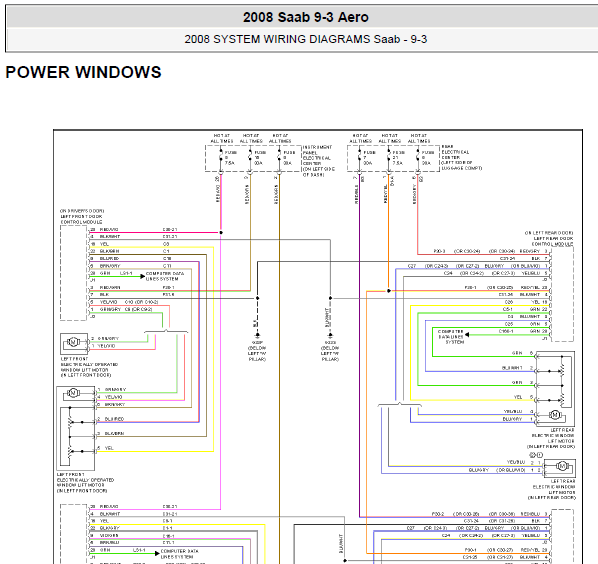The image size is (598, 564).
Task: Click the 'C9 (OR C9-2)' connector label
Action: 138,309
